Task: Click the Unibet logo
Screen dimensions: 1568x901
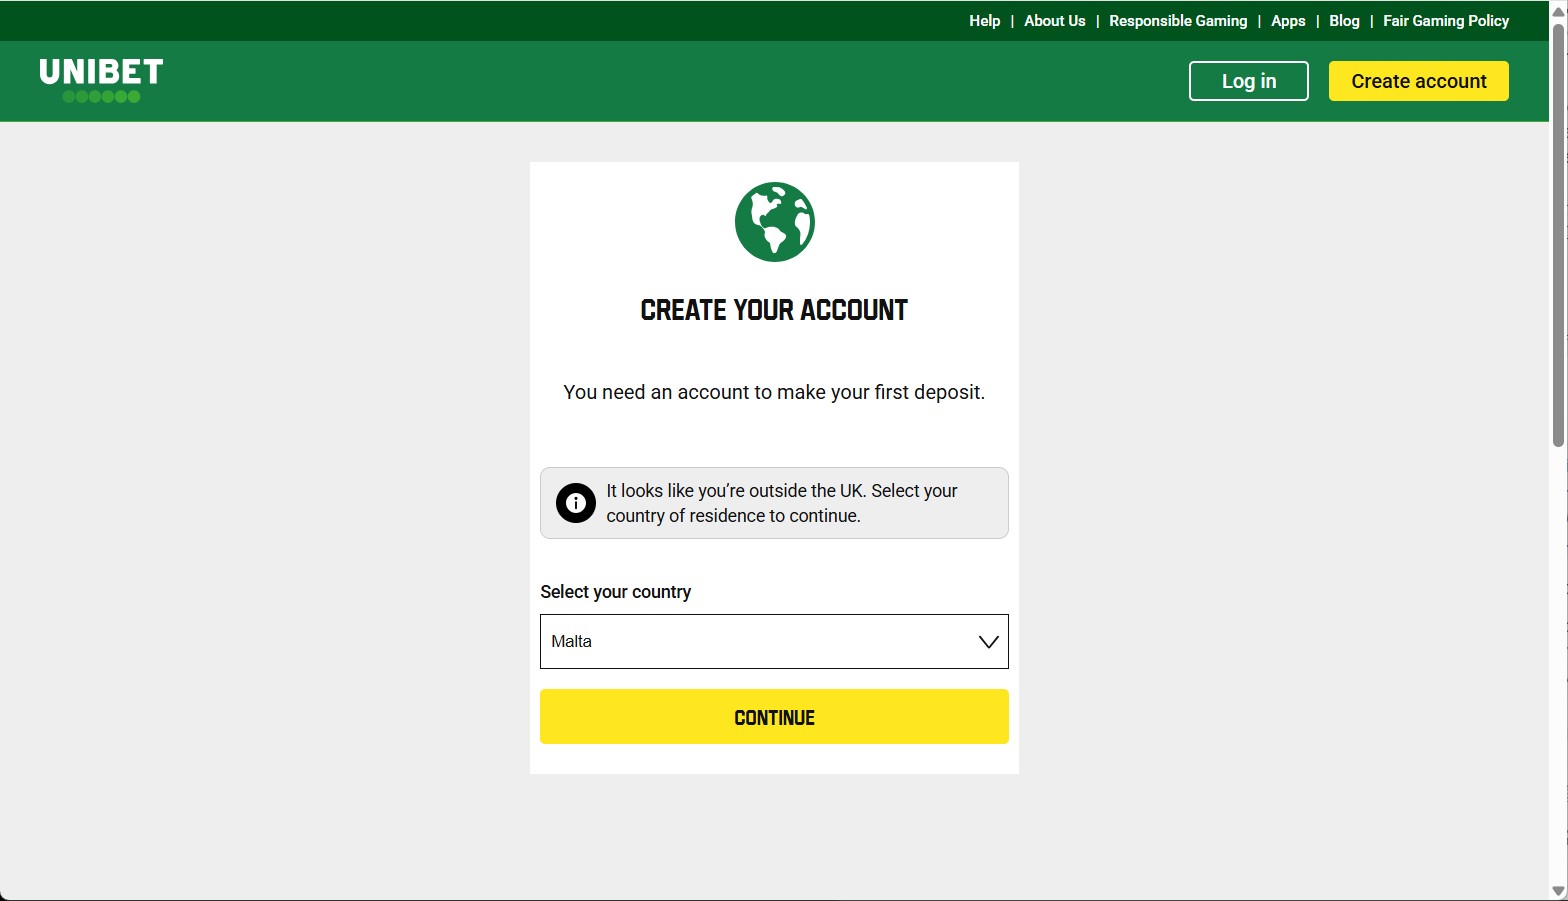Action: pos(101,80)
